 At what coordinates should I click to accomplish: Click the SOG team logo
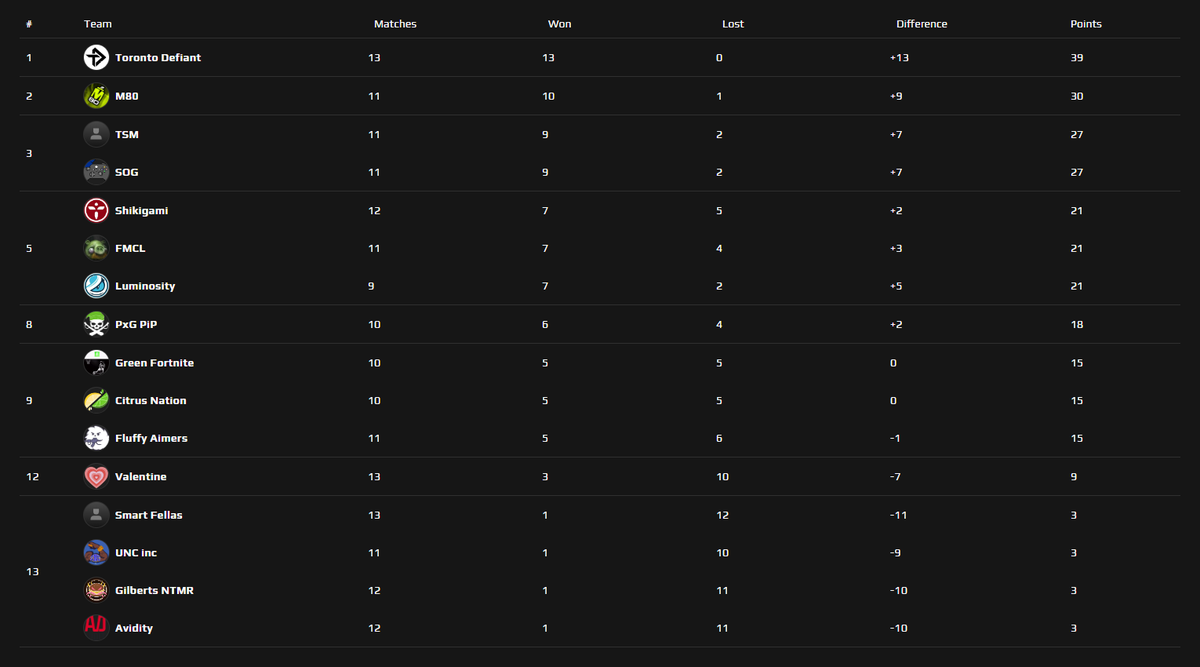coord(96,172)
